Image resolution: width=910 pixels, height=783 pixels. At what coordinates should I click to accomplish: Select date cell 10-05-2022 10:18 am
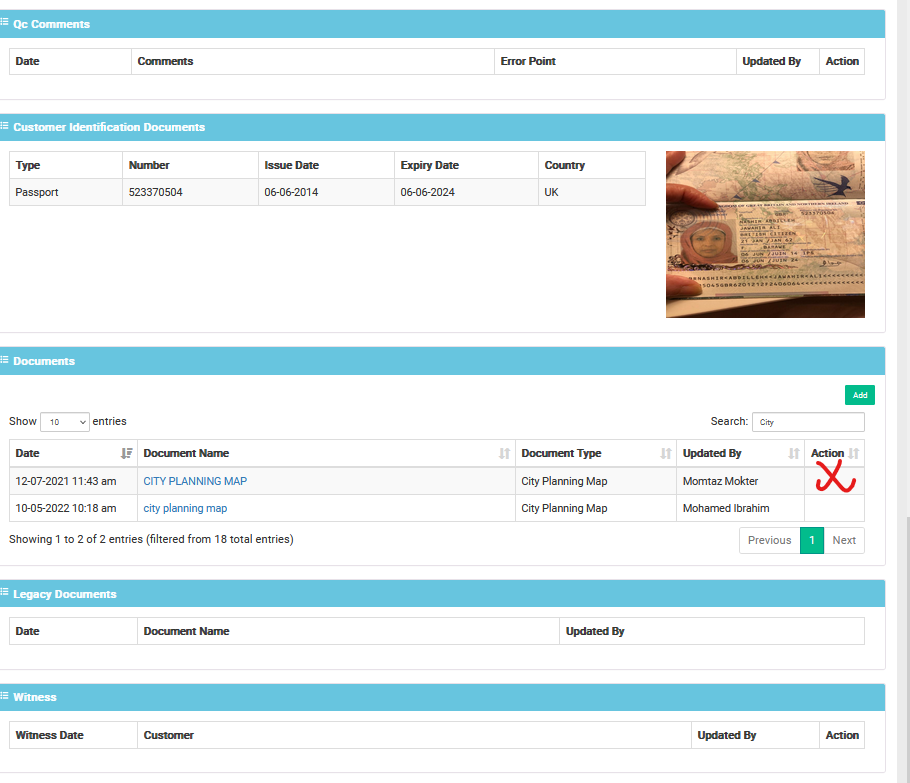coord(73,508)
